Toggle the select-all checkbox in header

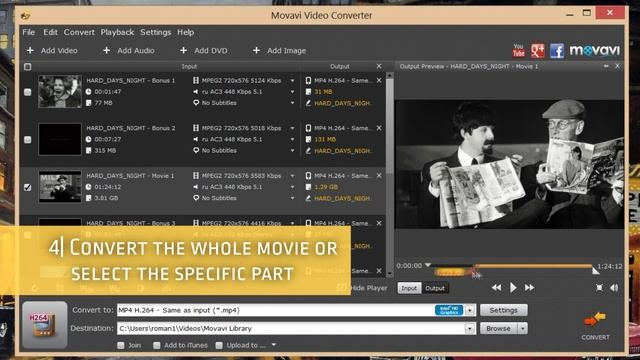coord(27,67)
